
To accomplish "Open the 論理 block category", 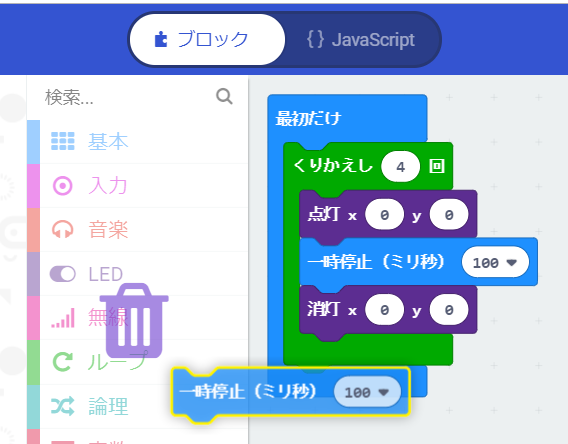I will coord(138,406).
